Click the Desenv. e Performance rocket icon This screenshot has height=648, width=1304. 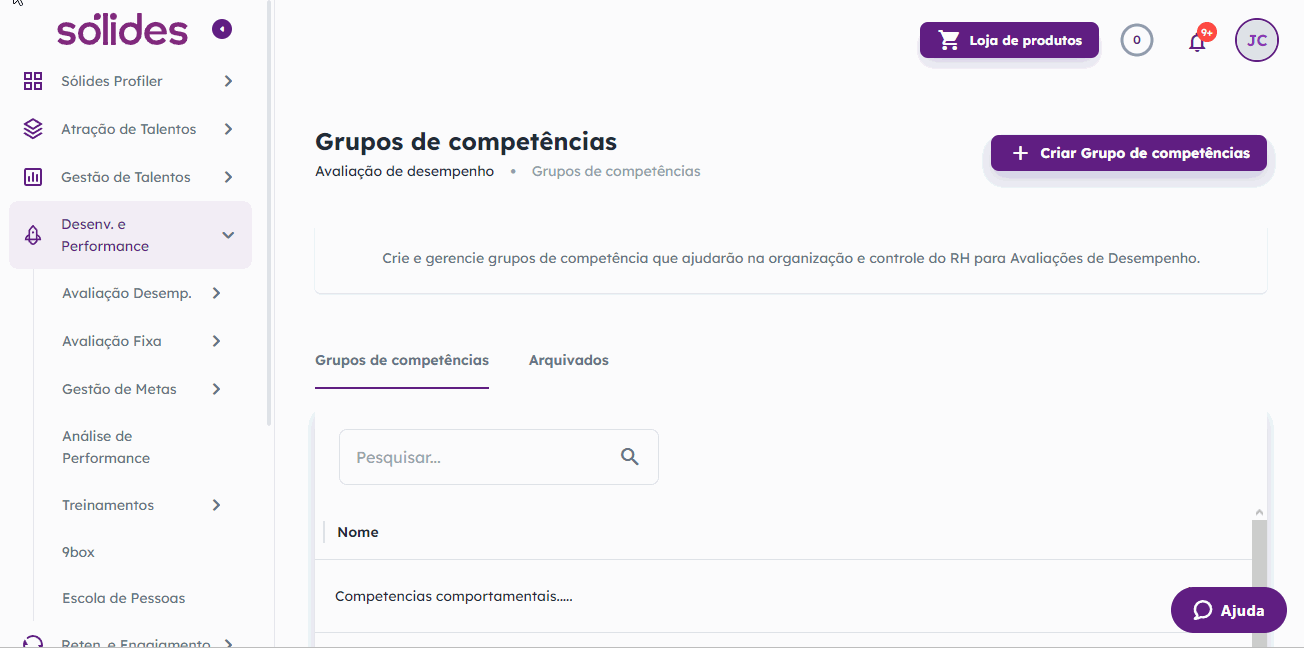[x=33, y=235]
